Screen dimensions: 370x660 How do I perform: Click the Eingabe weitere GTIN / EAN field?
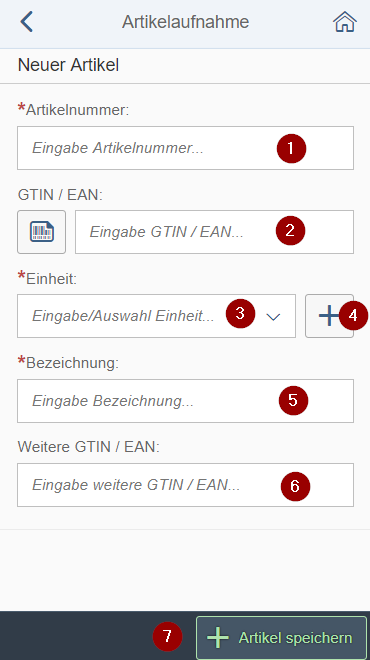(185, 485)
